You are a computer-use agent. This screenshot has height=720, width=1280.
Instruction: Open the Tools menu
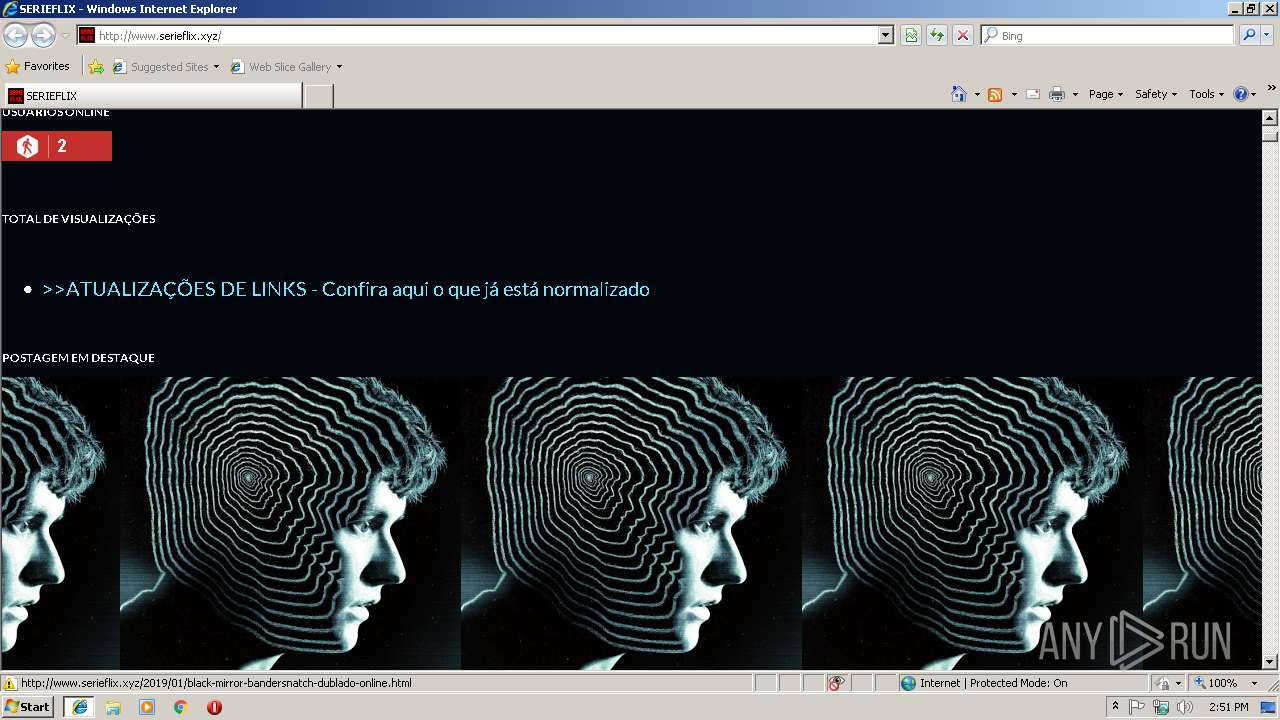coord(1206,94)
